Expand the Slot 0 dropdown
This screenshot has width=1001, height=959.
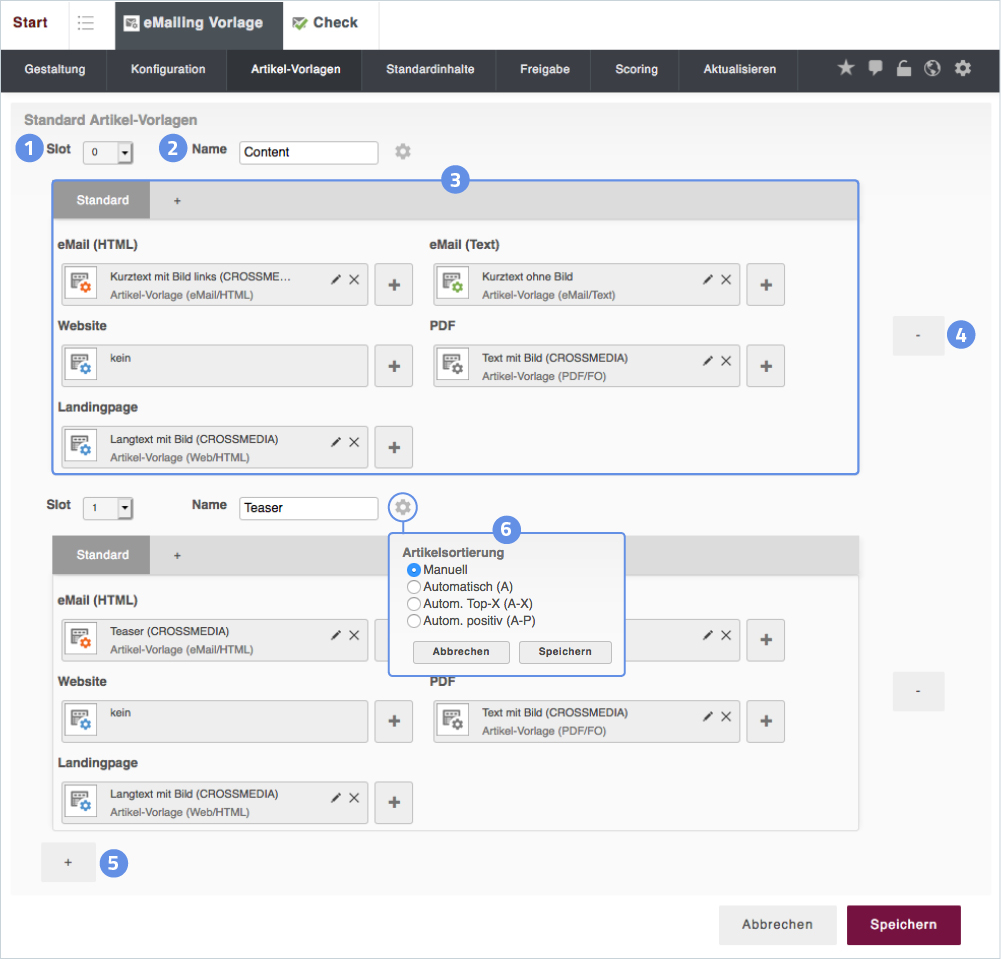(x=125, y=153)
